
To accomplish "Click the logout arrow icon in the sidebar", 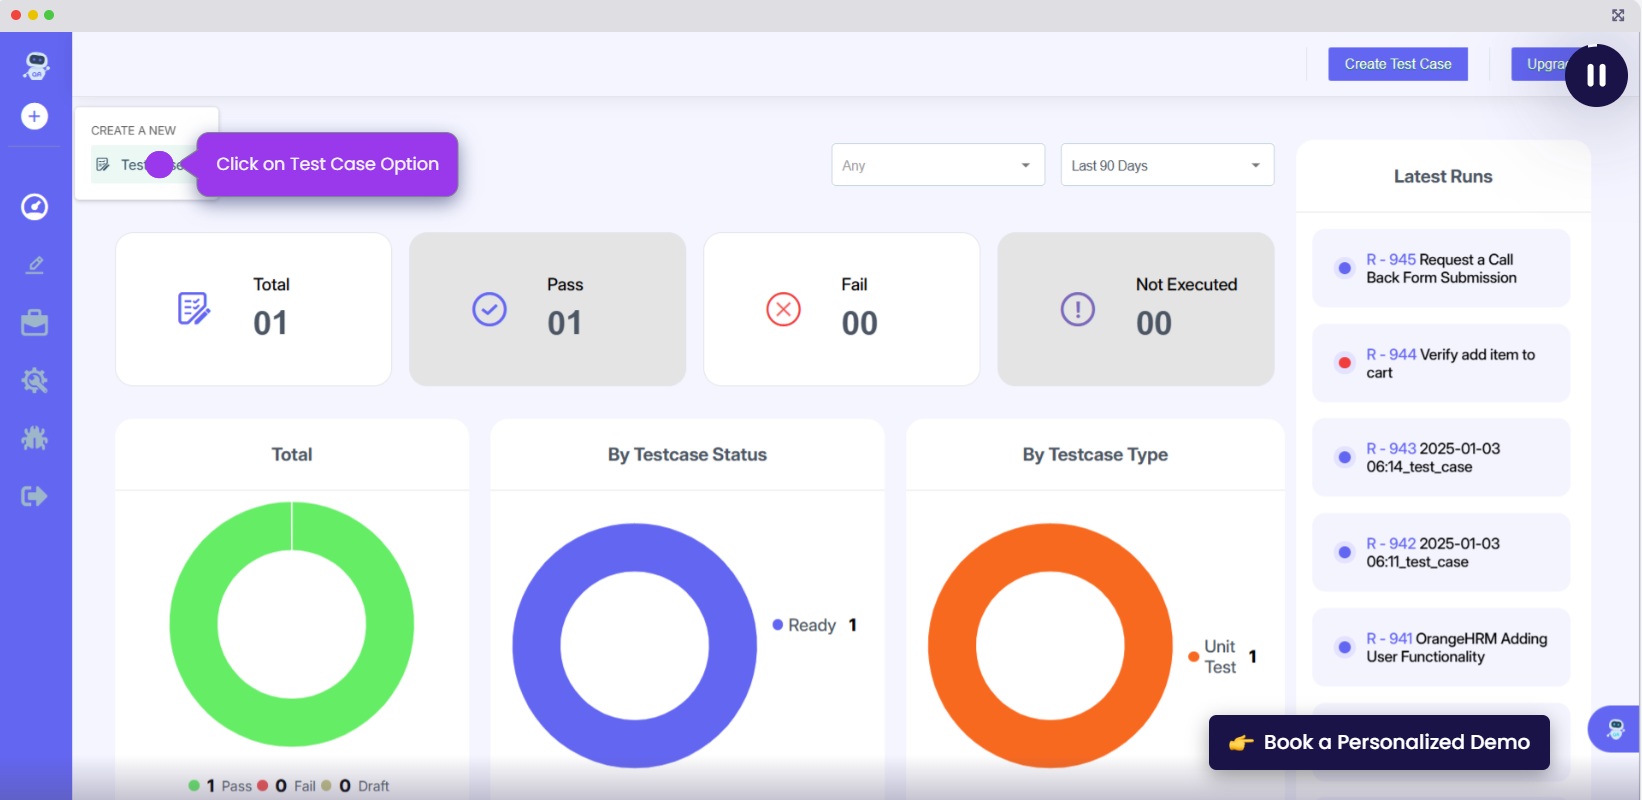I will point(35,496).
